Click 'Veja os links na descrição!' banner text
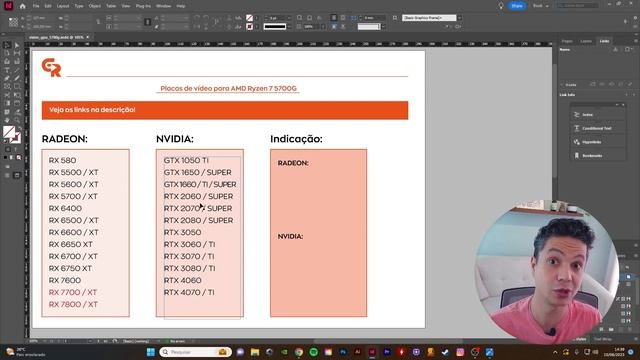The width and height of the screenshot is (640, 360). pyautogui.click(x=92, y=110)
